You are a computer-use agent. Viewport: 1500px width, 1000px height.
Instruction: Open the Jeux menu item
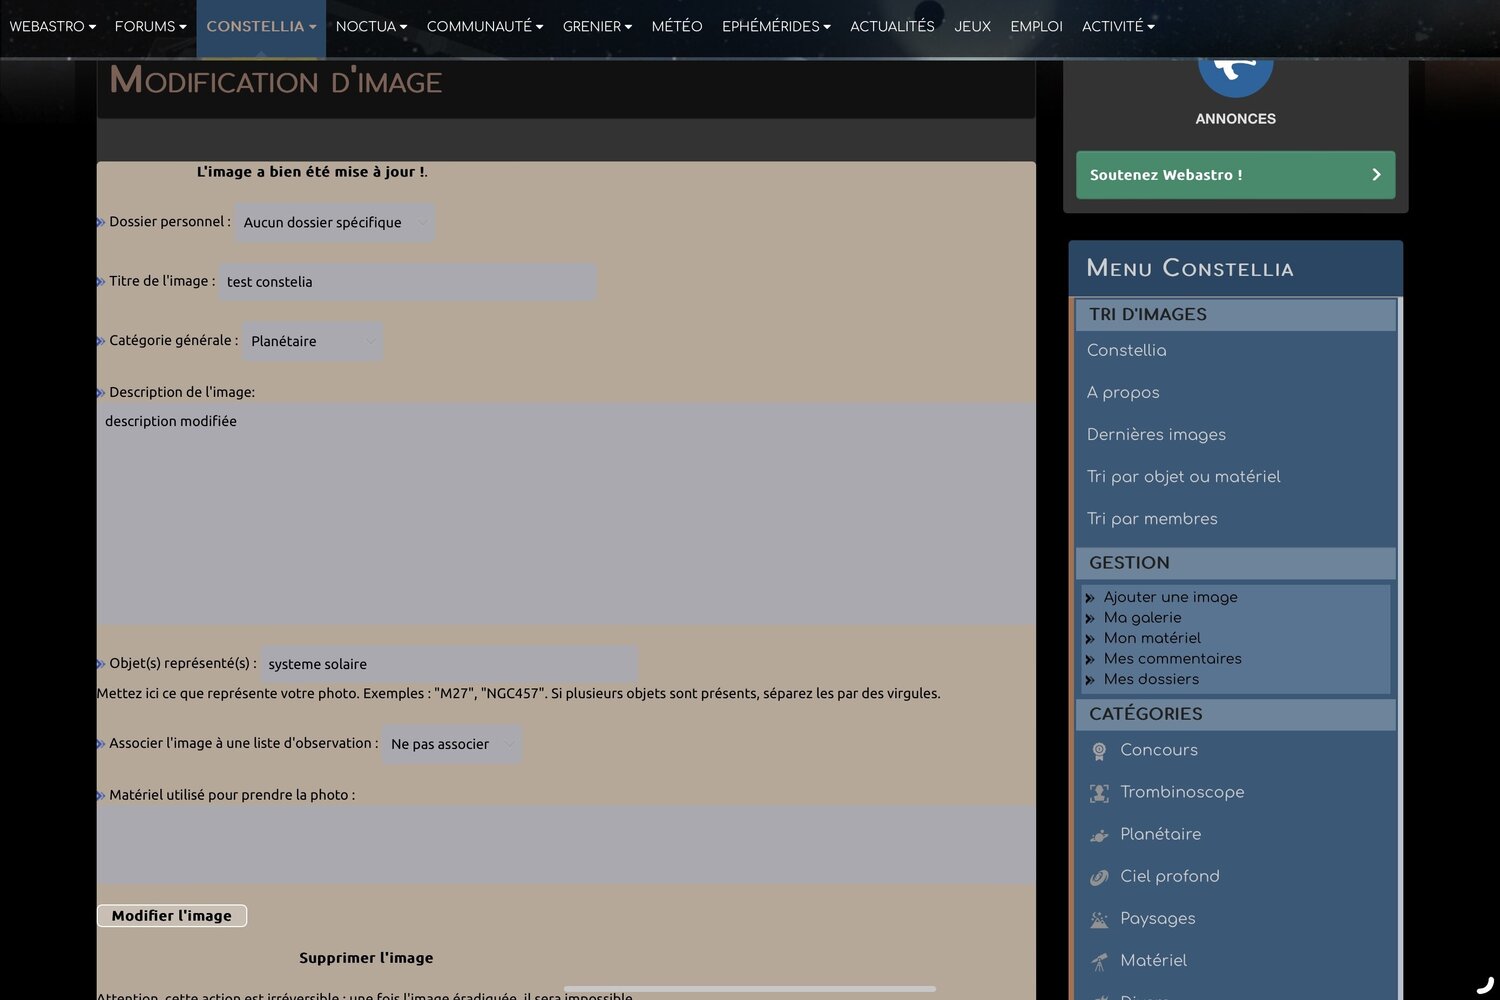click(972, 27)
